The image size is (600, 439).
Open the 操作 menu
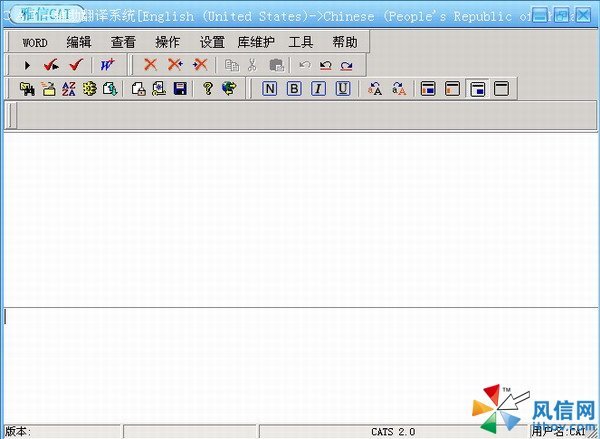click(x=168, y=42)
